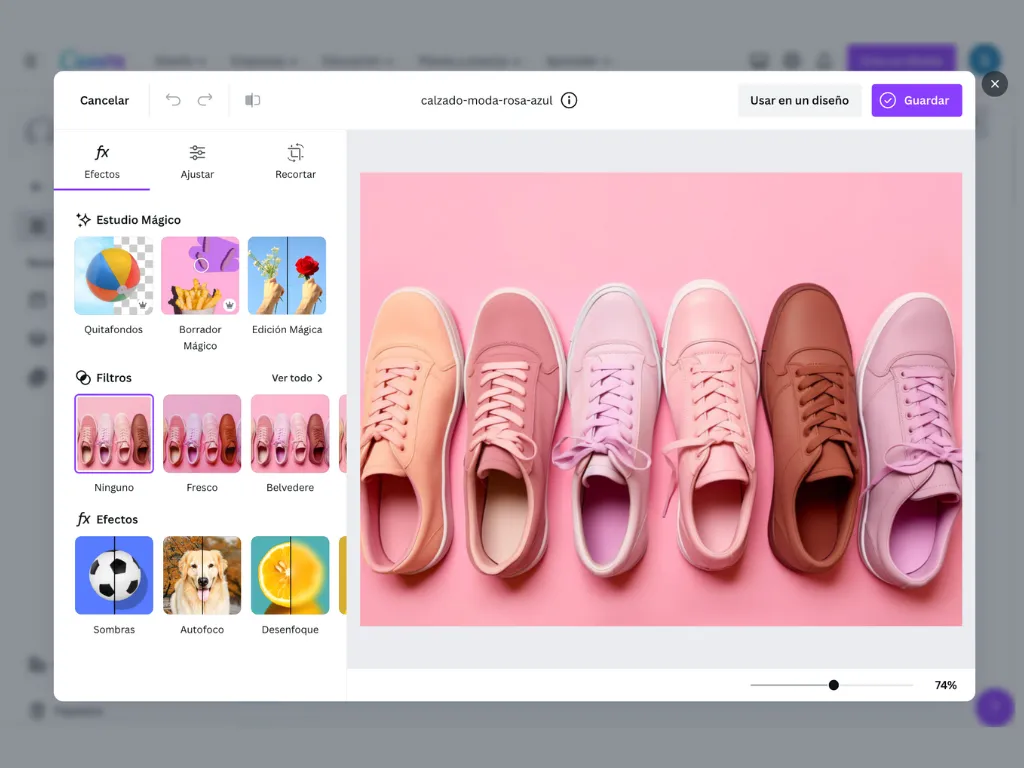The height and width of the screenshot is (768, 1024).
Task: Apply the Sombras effect
Action: (x=114, y=575)
